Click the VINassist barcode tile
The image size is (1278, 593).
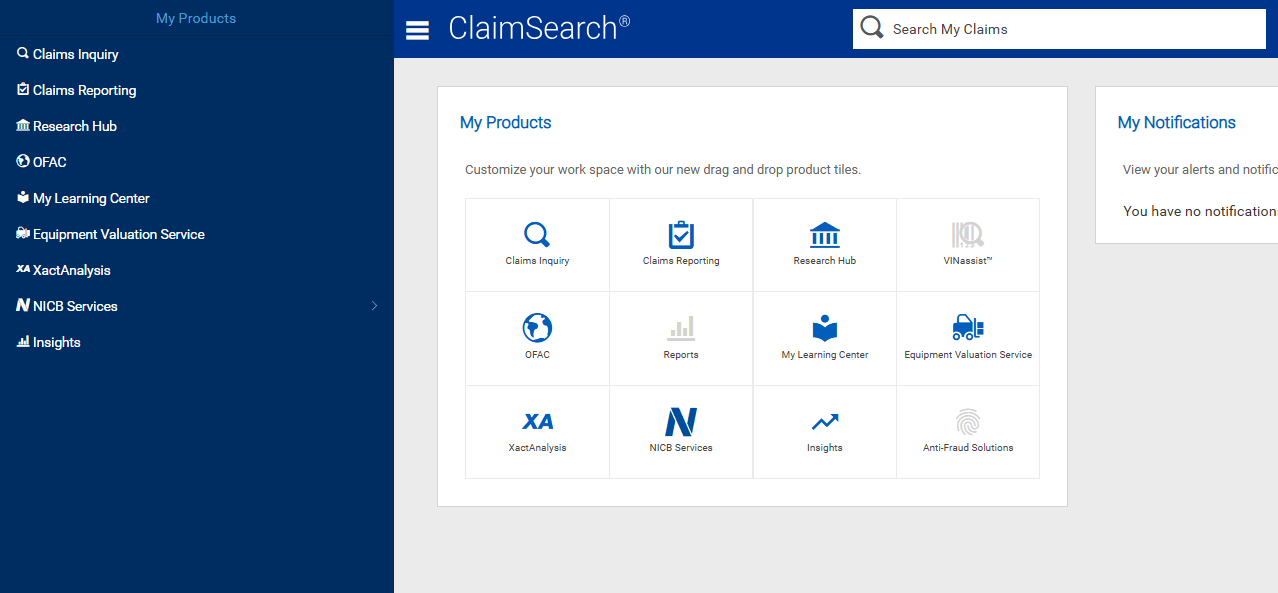coord(968,235)
